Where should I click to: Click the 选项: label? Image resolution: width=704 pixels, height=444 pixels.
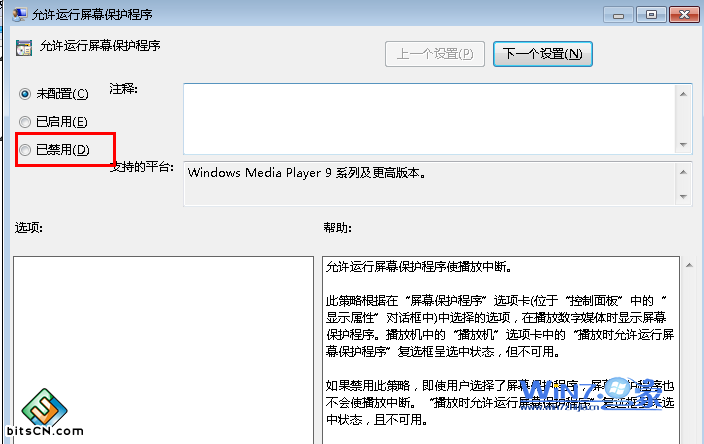pos(29,228)
